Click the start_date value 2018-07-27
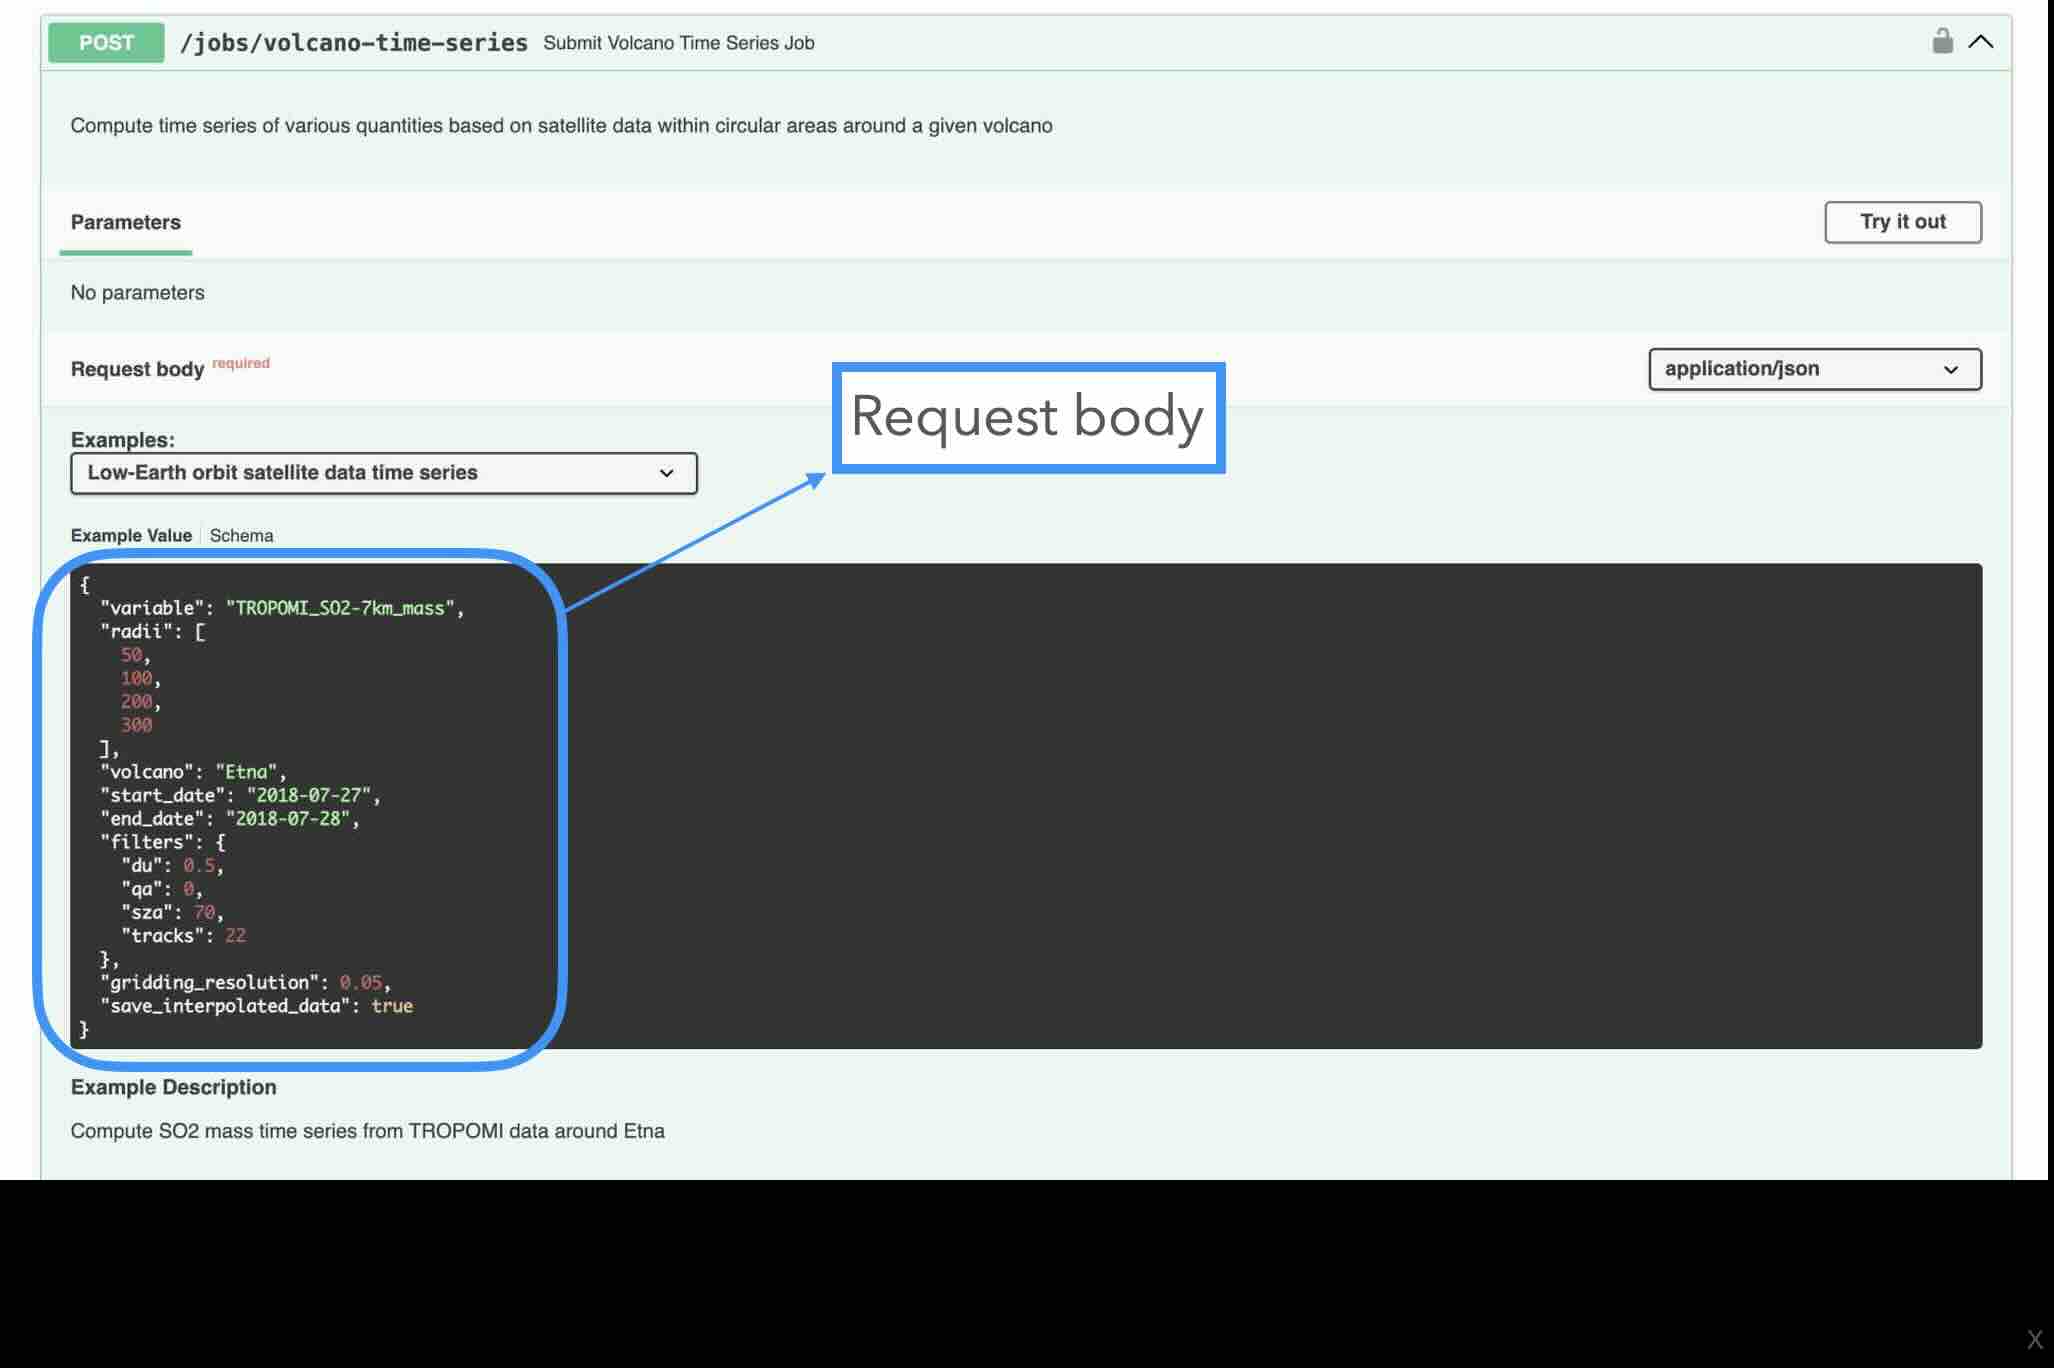2054x1368 pixels. coord(308,796)
